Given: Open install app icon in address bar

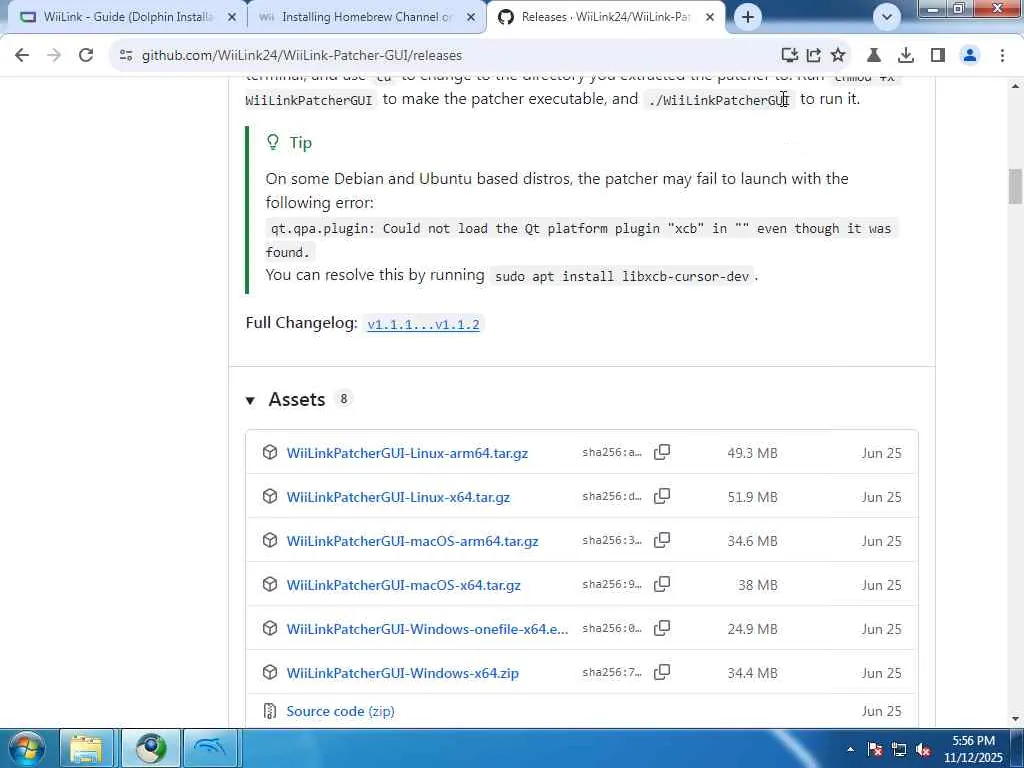Looking at the screenshot, I should tap(790, 56).
